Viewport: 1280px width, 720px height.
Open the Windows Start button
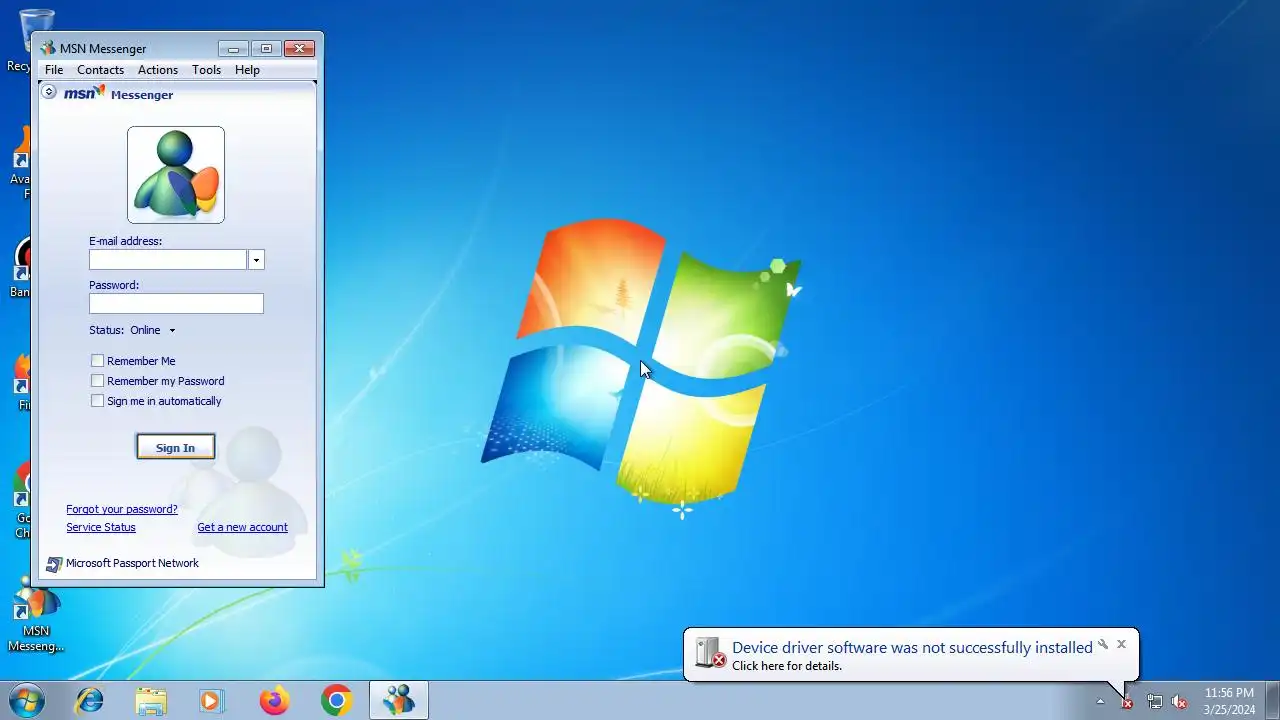pyautogui.click(x=27, y=701)
